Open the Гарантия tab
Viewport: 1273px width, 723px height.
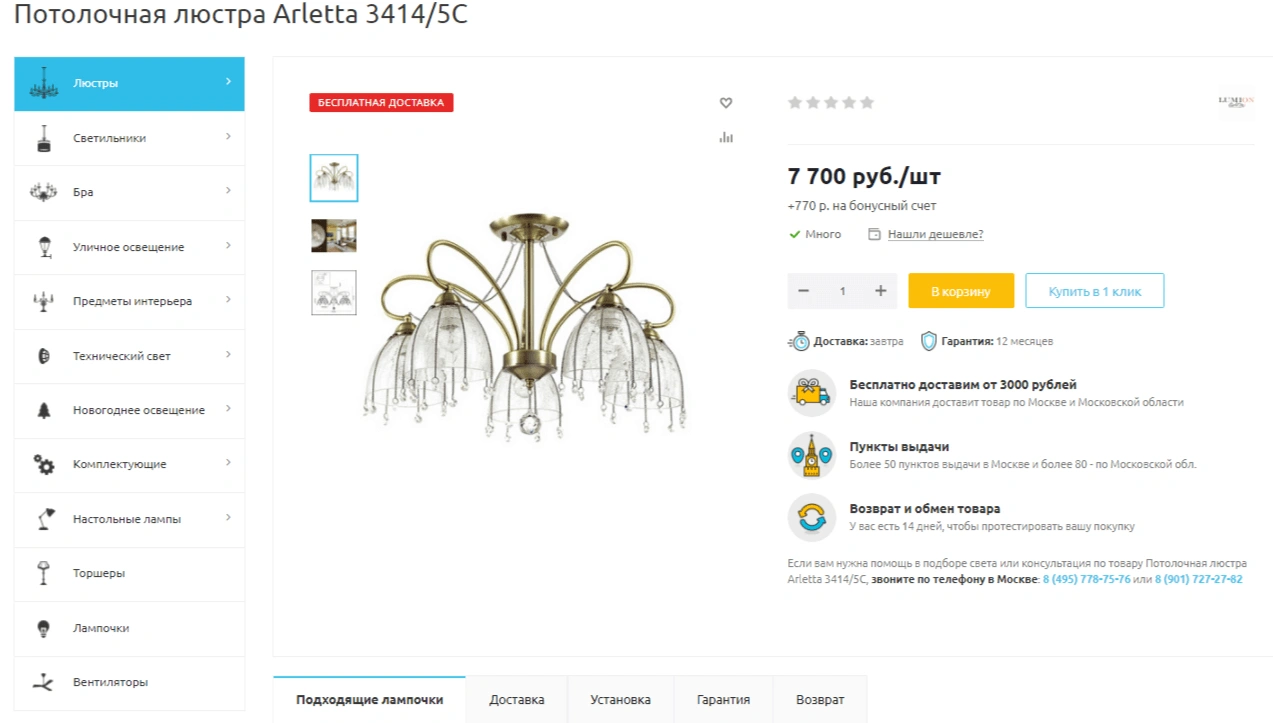[x=723, y=700]
